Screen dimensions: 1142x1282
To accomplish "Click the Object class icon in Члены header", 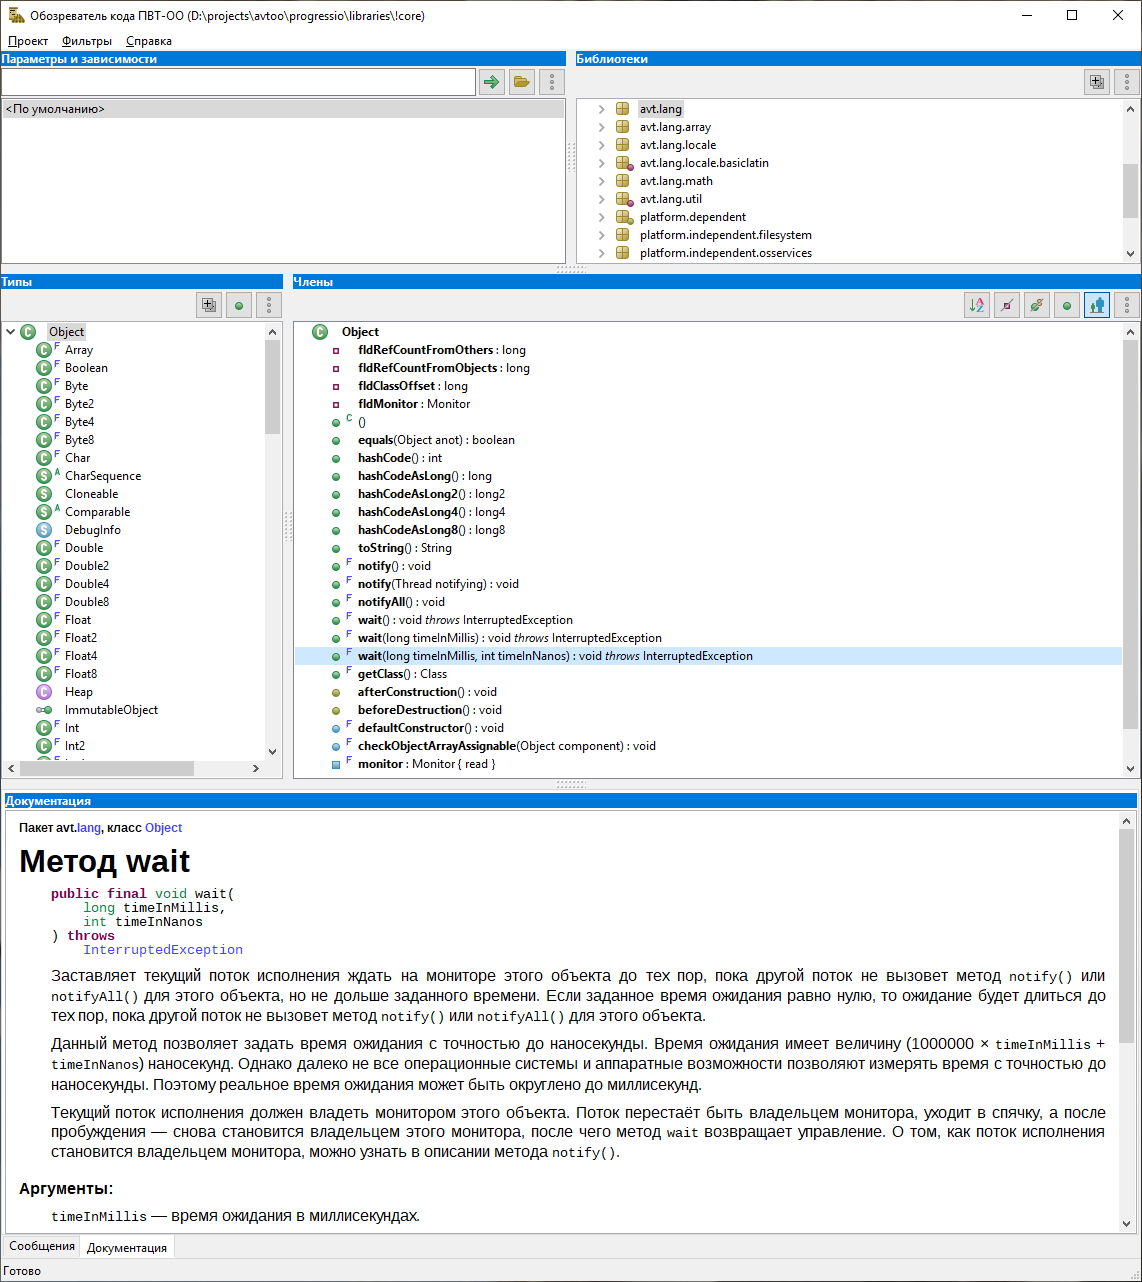I will (320, 332).
